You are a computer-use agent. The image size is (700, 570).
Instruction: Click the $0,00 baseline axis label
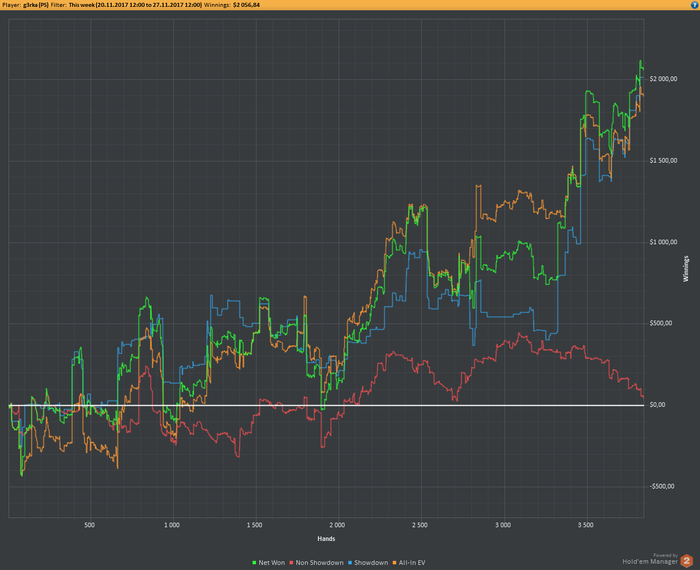click(x=659, y=405)
